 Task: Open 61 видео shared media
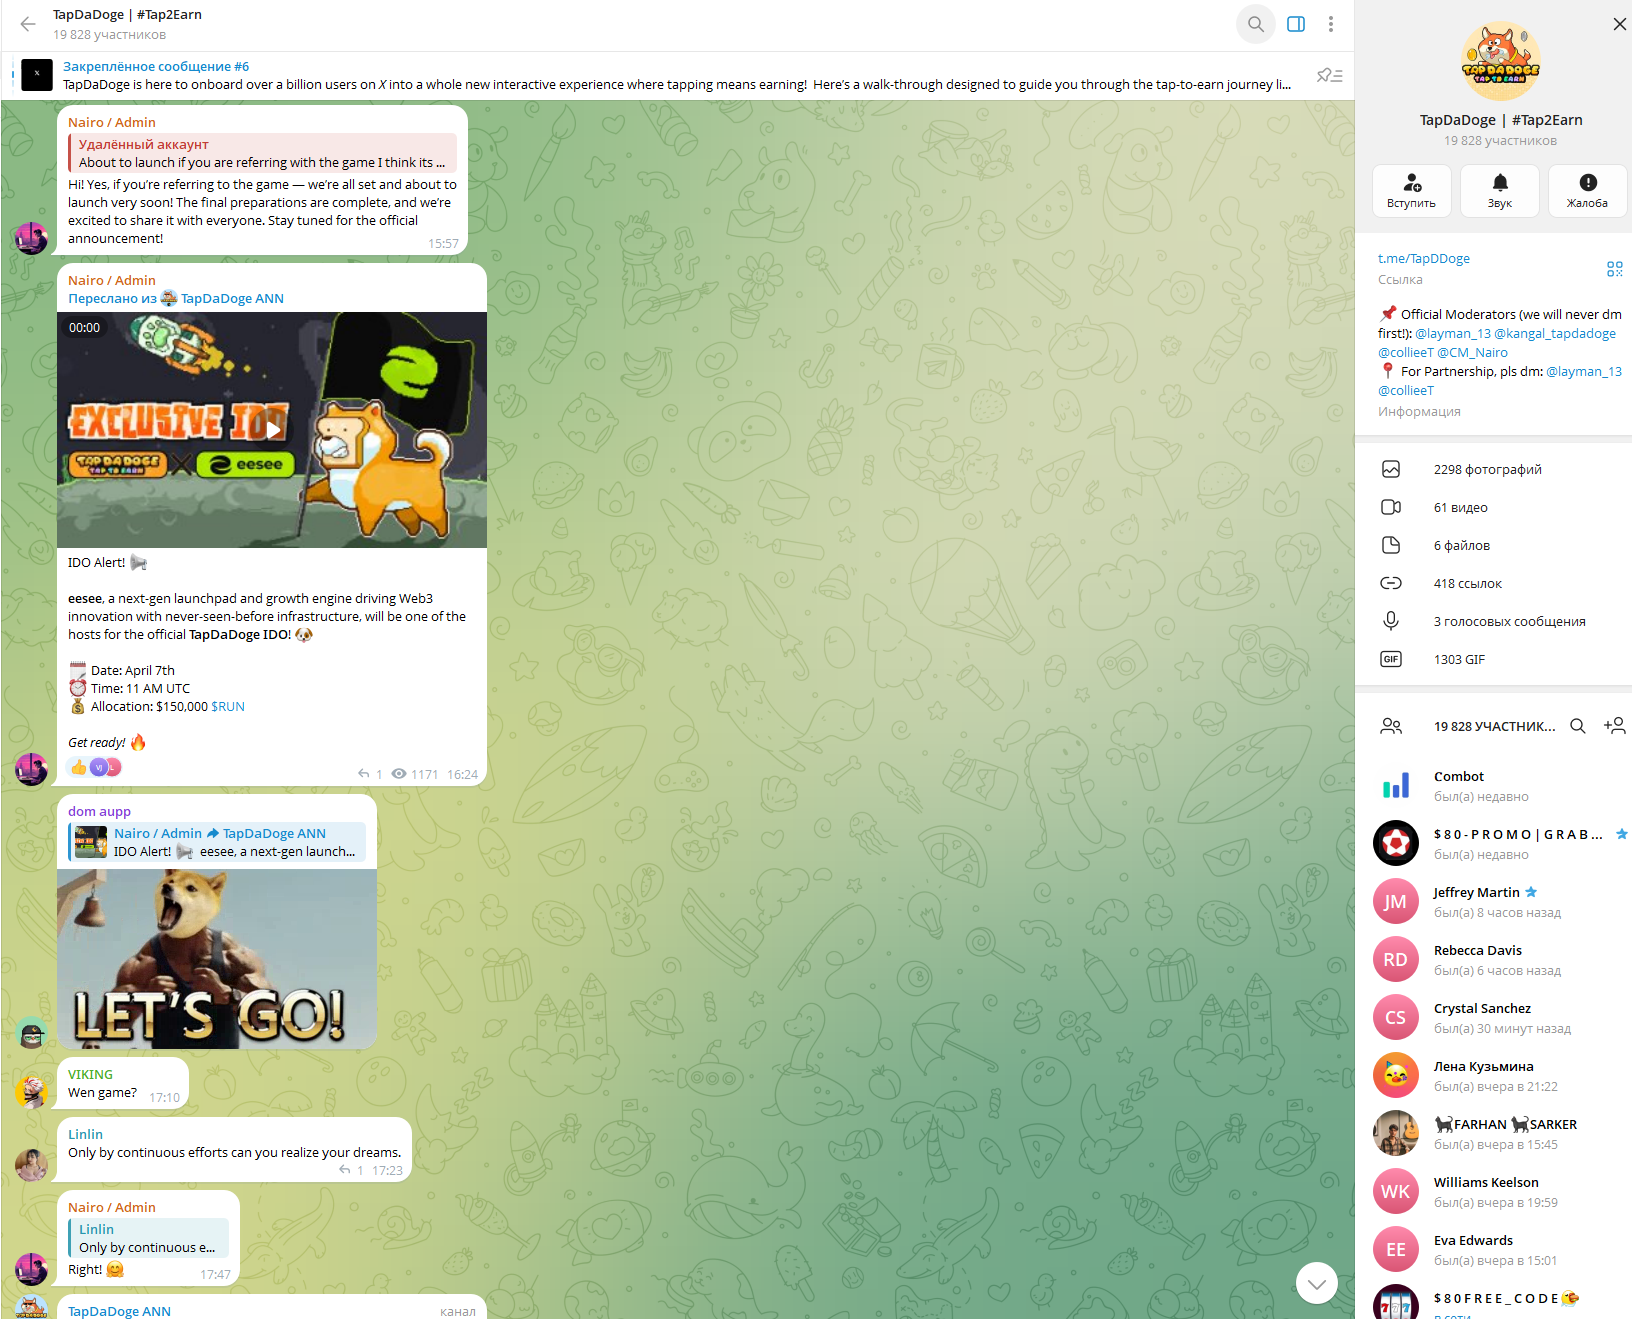[x=1494, y=507]
